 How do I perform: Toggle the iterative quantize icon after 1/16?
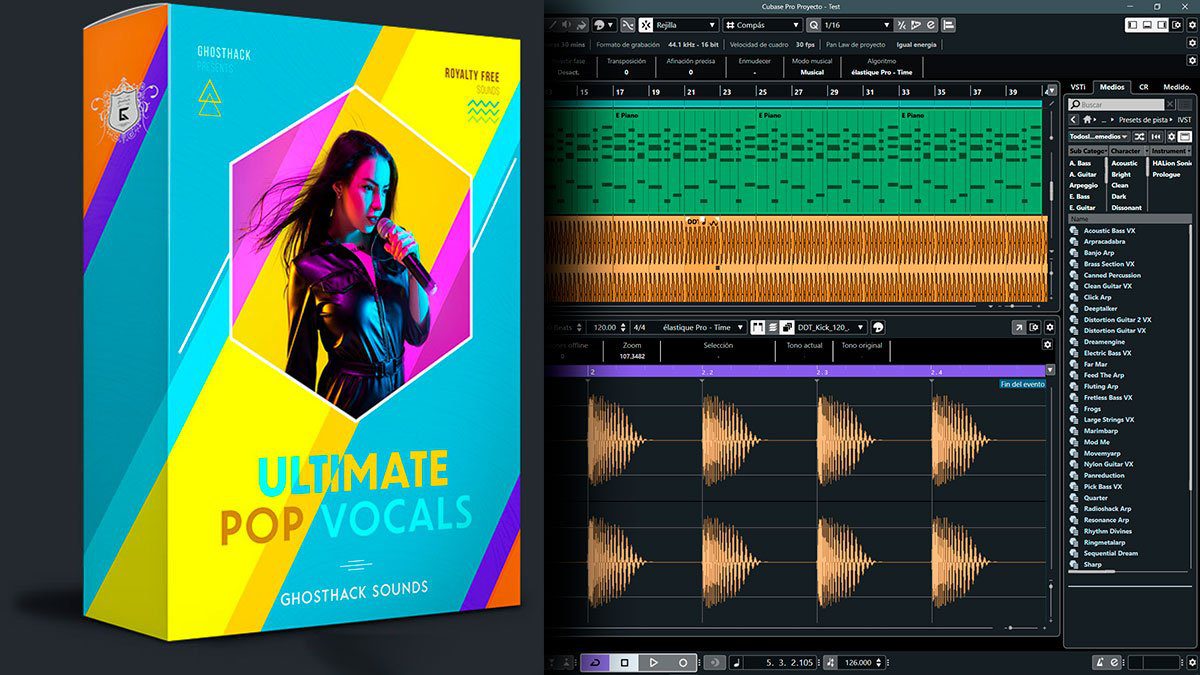(x=902, y=25)
